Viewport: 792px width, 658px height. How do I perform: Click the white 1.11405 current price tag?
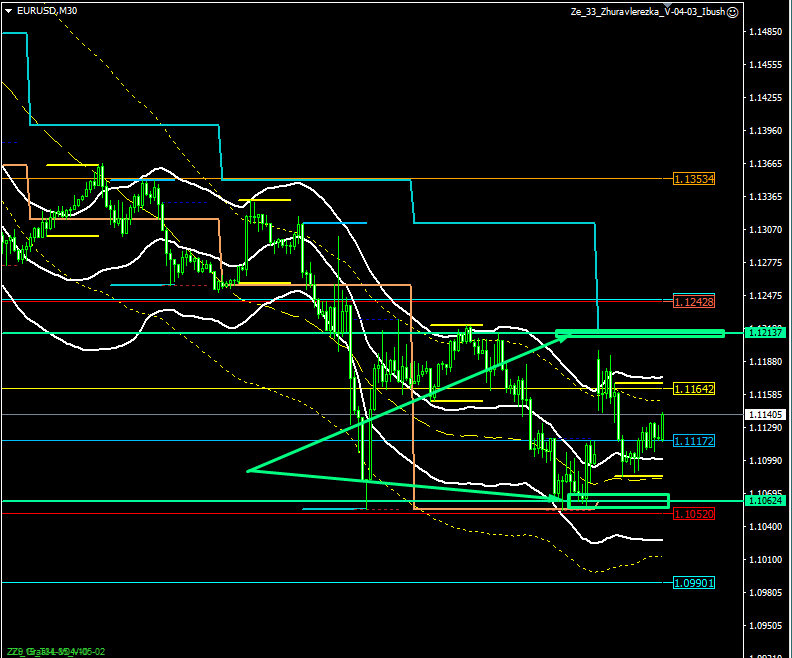click(x=765, y=414)
